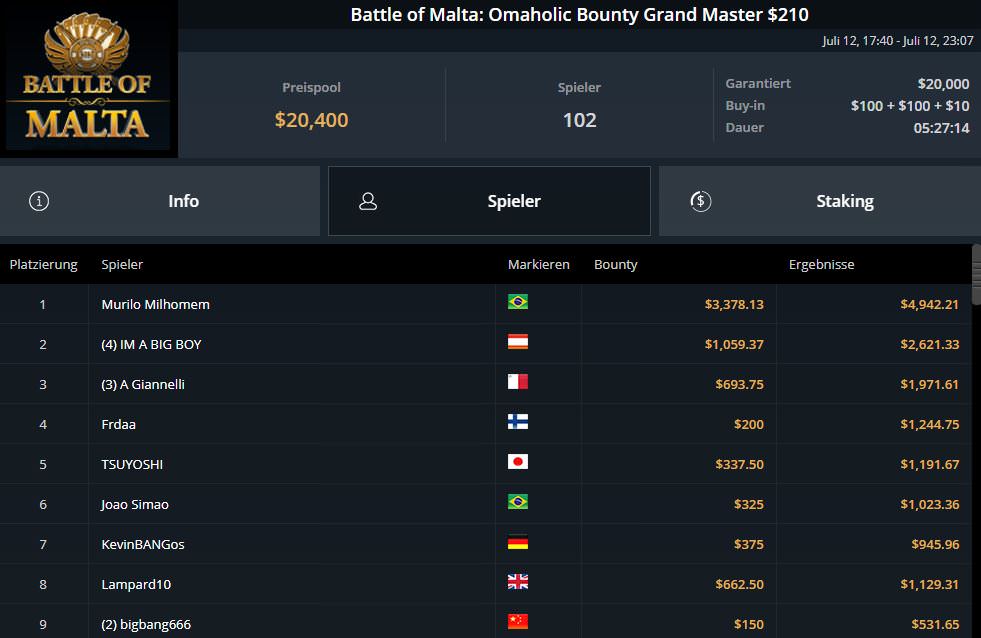Select the Spieler tab
Viewport: 981px width, 638px height.
click(489, 201)
